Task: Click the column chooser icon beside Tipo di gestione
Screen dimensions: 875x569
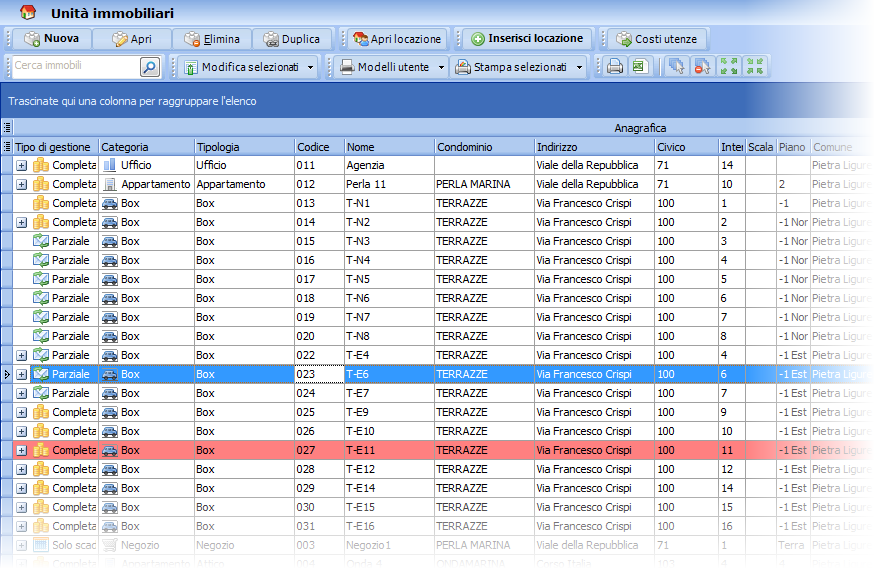Action: (x=7, y=147)
